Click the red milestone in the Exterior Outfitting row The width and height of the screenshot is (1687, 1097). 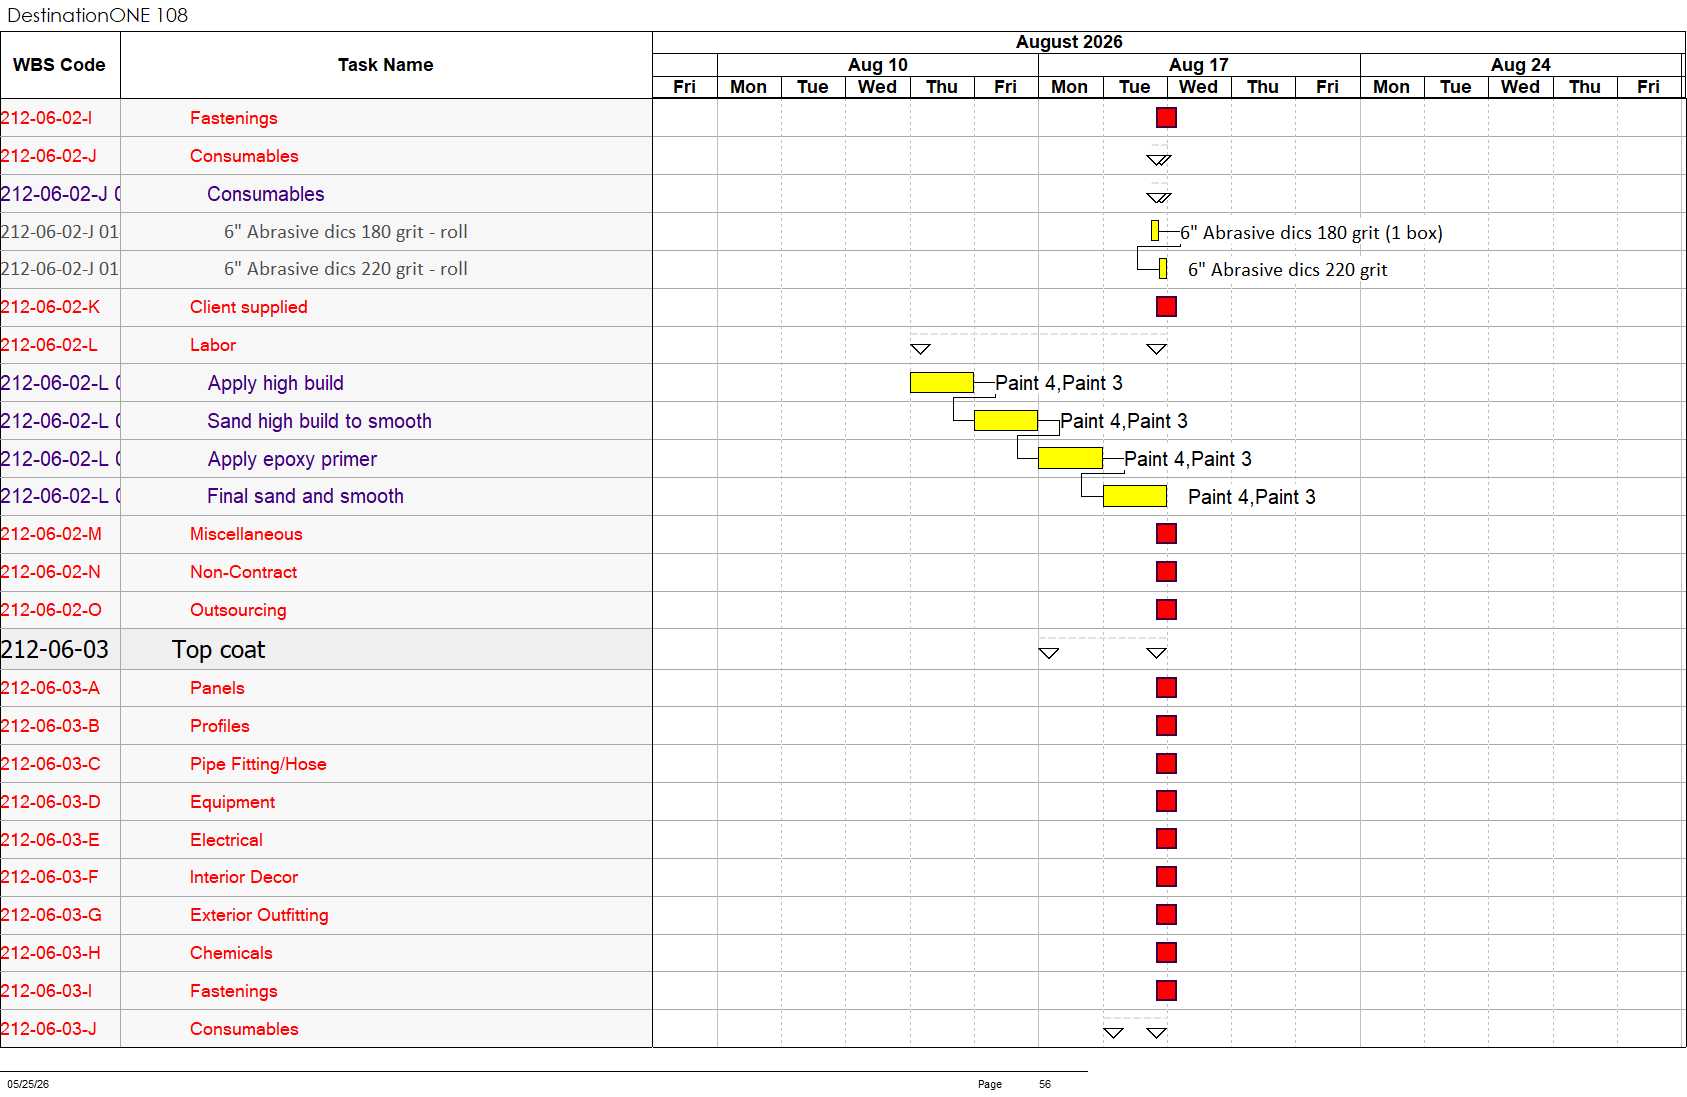(1166, 915)
